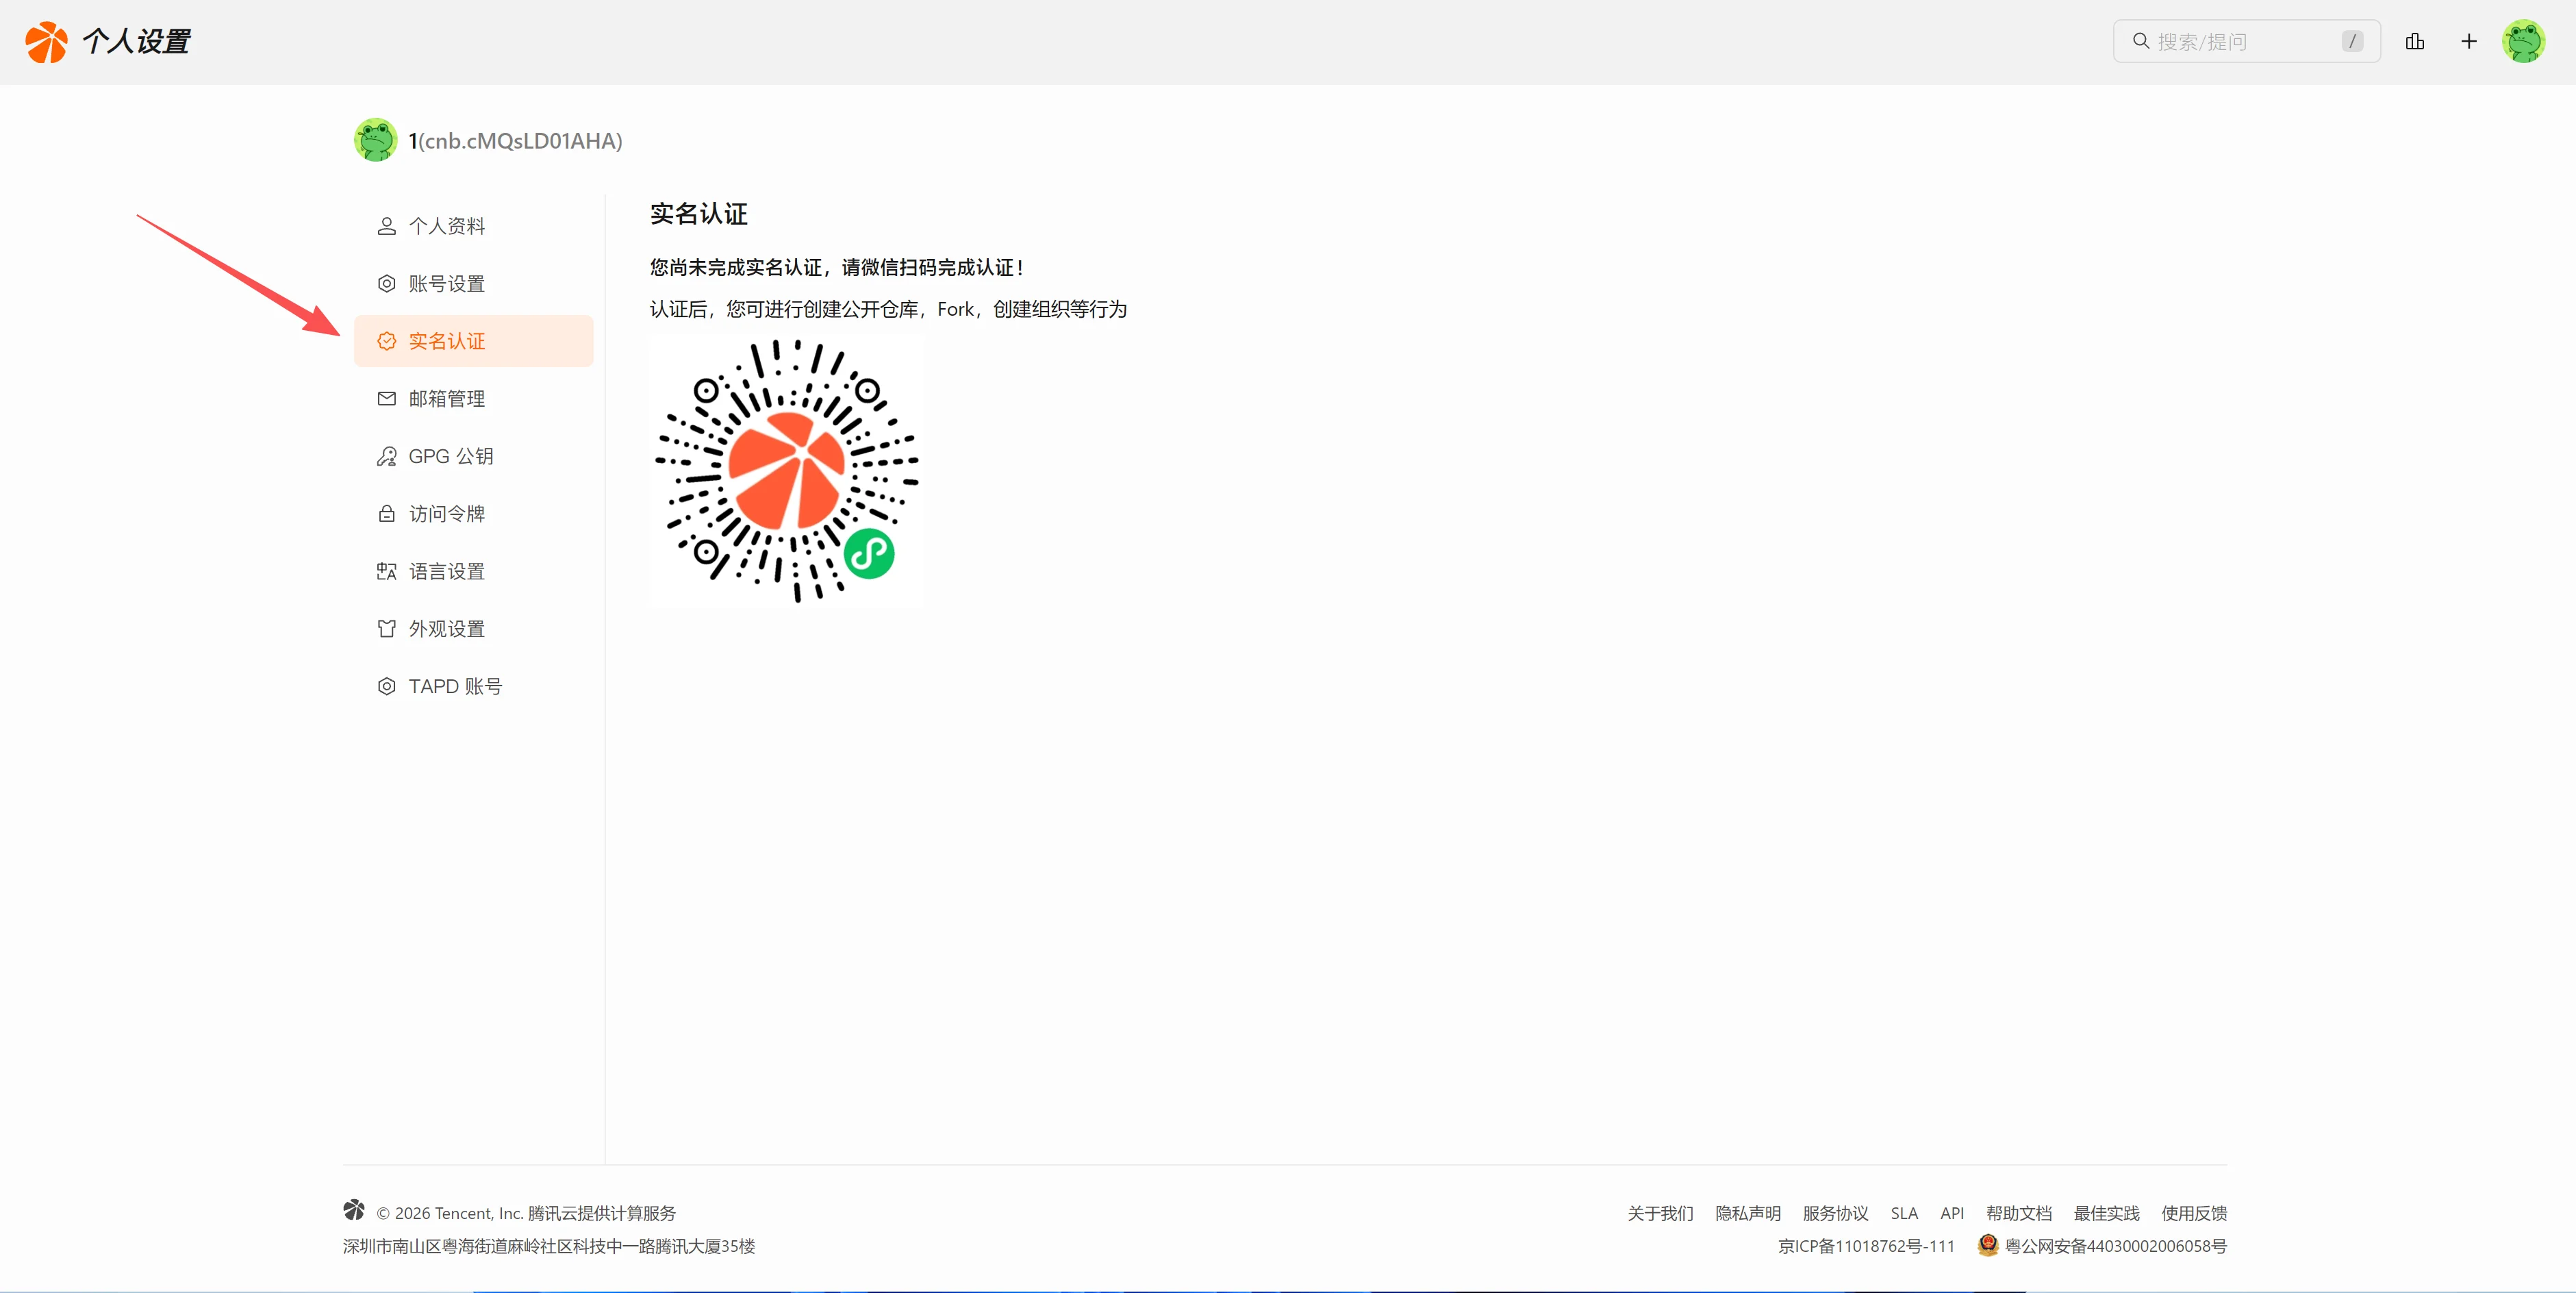Open the API footer link

(1952, 1213)
